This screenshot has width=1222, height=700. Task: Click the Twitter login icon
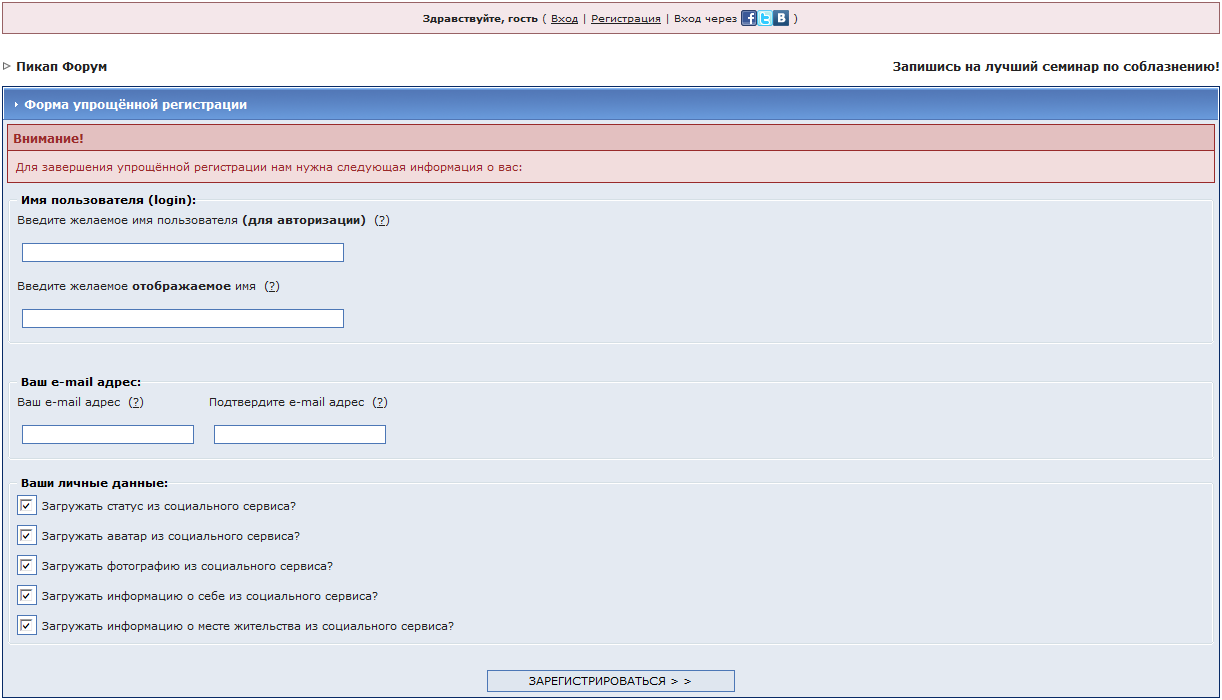click(765, 18)
